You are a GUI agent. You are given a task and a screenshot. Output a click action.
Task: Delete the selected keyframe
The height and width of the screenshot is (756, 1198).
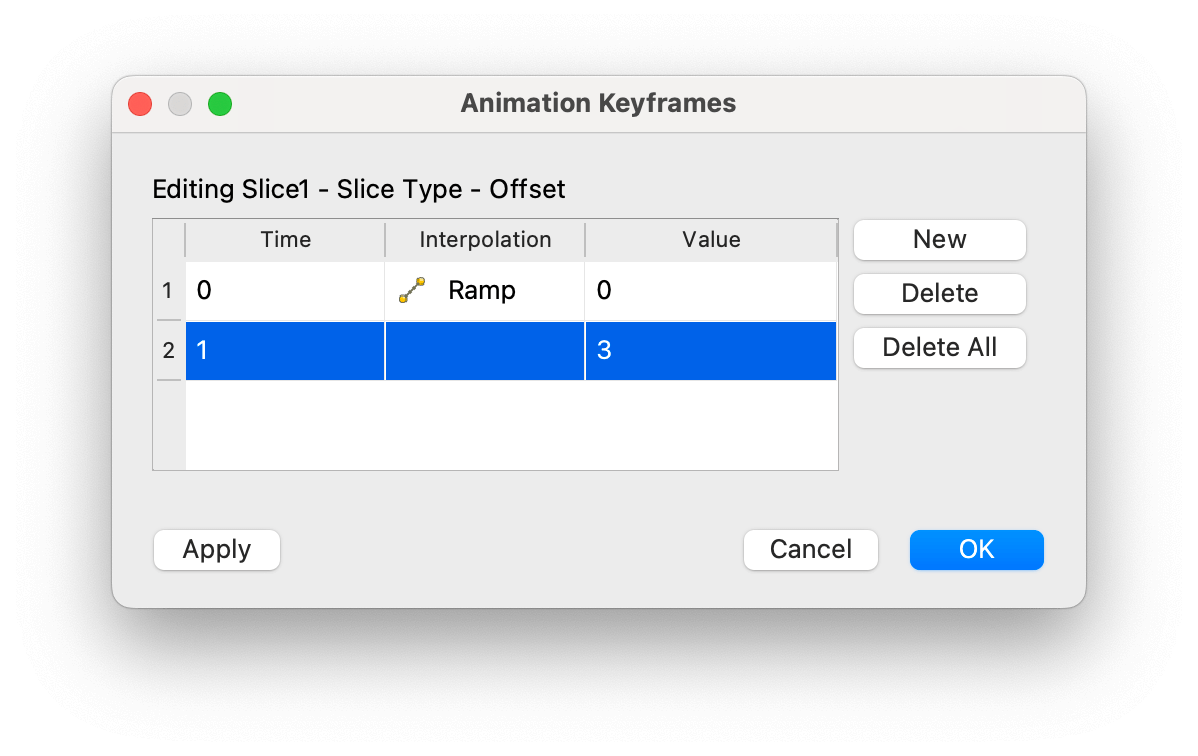[x=939, y=293]
